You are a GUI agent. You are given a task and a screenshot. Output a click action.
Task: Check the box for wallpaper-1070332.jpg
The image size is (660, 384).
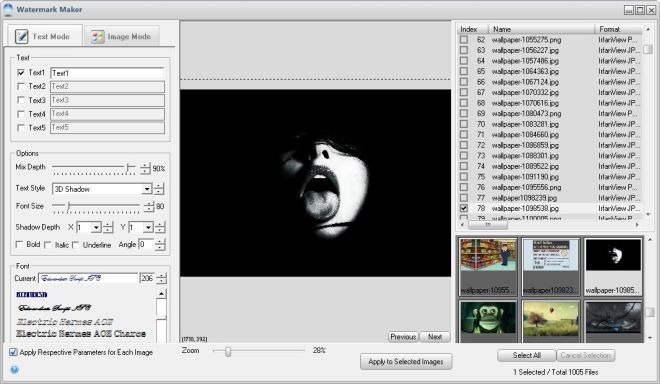(463, 92)
